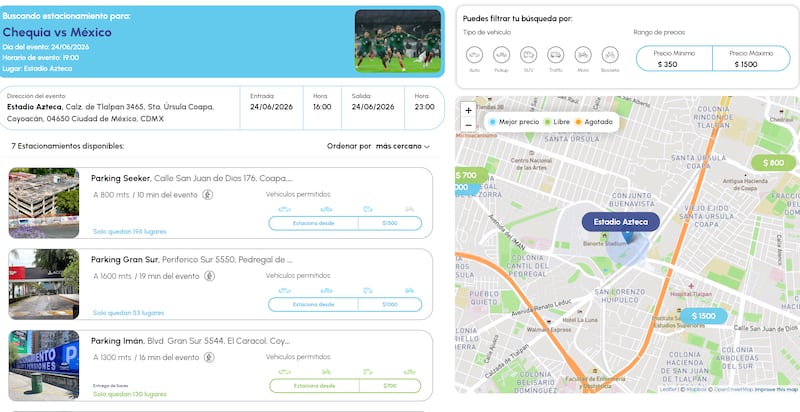This screenshot has width=800, height=412.
Task: Open Parking Seeker listing title
Action: [121, 178]
